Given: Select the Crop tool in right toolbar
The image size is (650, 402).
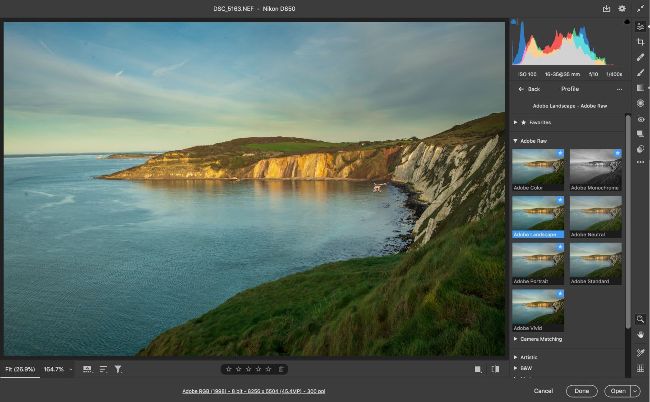Looking at the screenshot, I should pyautogui.click(x=640, y=42).
